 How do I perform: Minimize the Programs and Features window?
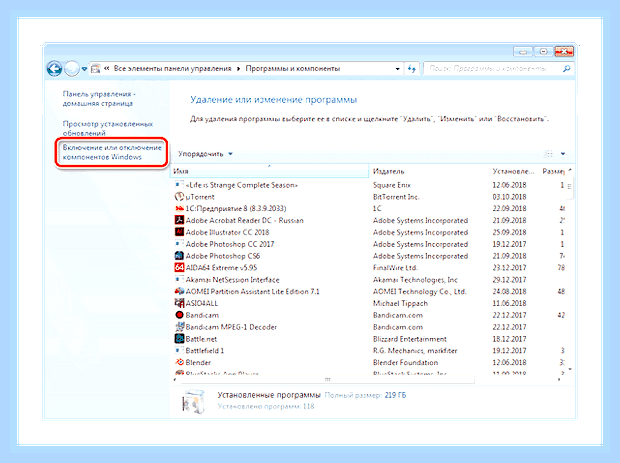click(x=523, y=52)
